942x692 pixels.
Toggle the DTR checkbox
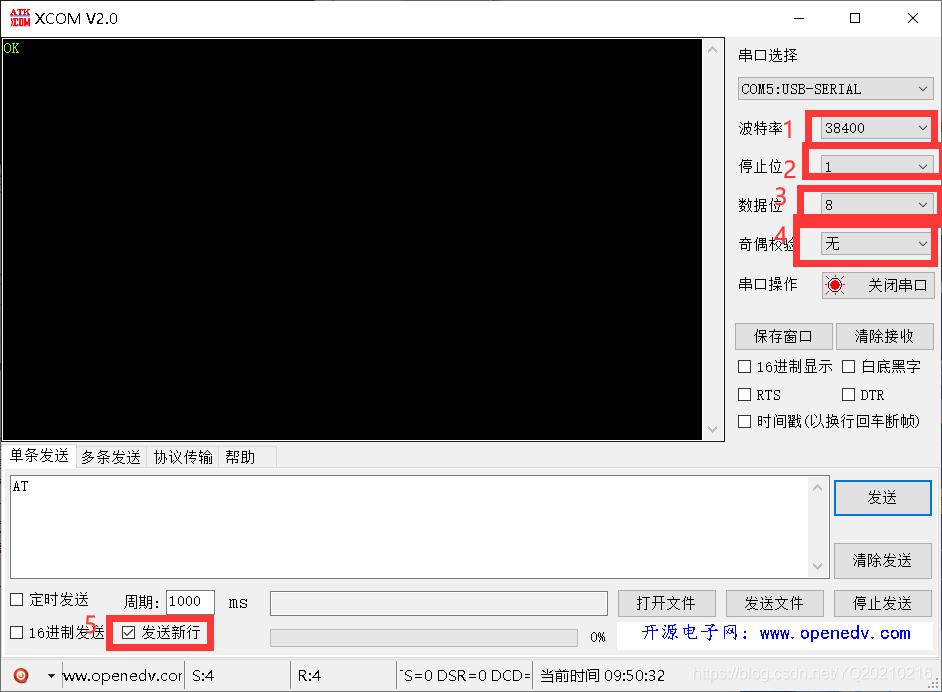pyautogui.click(x=848, y=395)
